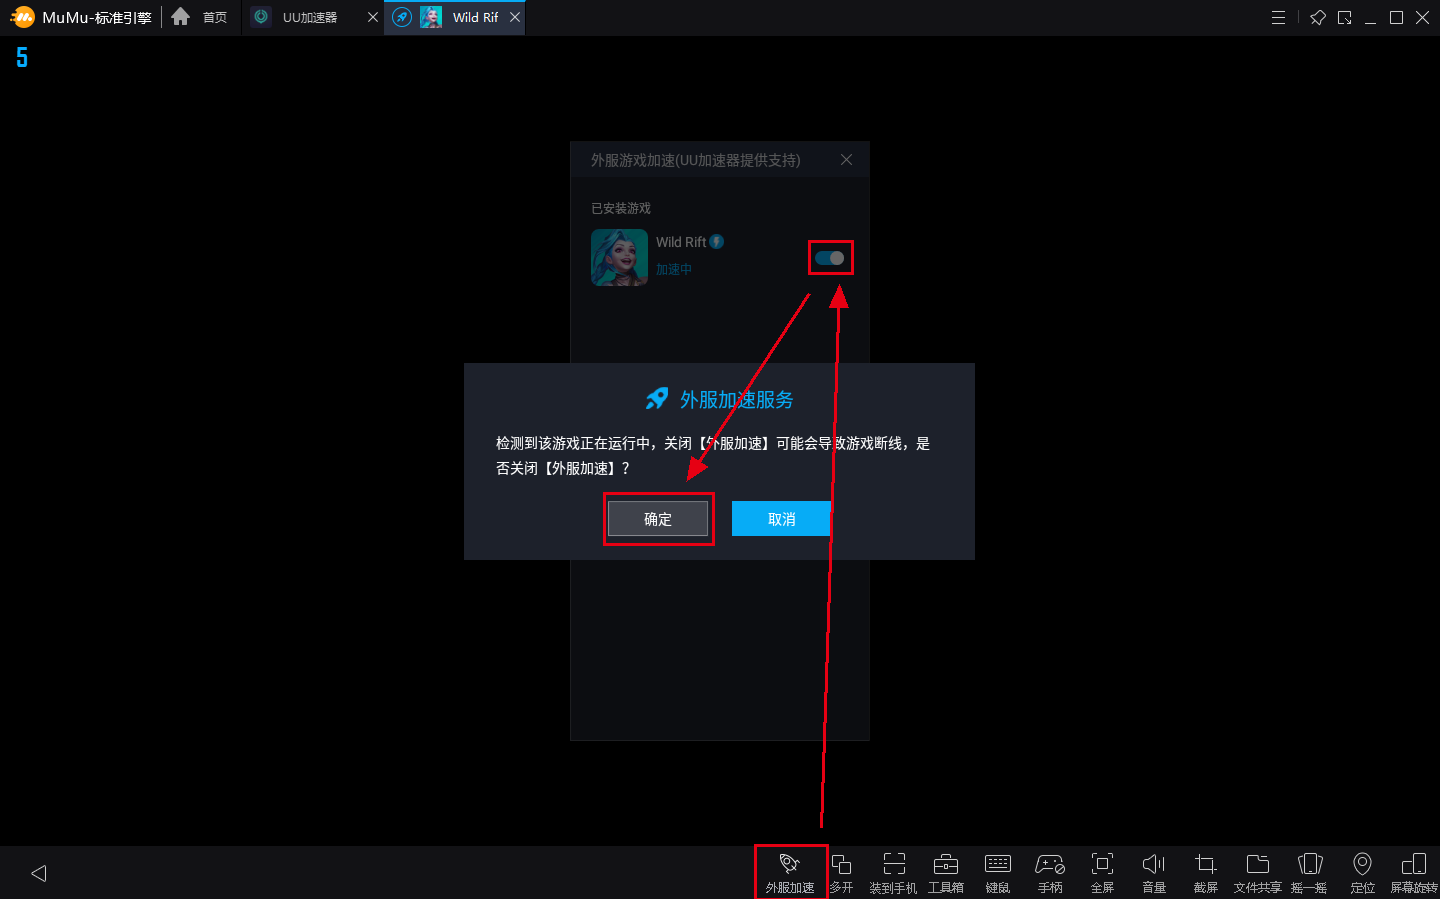Select the 键鼠 keyboard-mouse mapping icon
Viewport: 1440px width, 899px height.
(x=997, y=870)
